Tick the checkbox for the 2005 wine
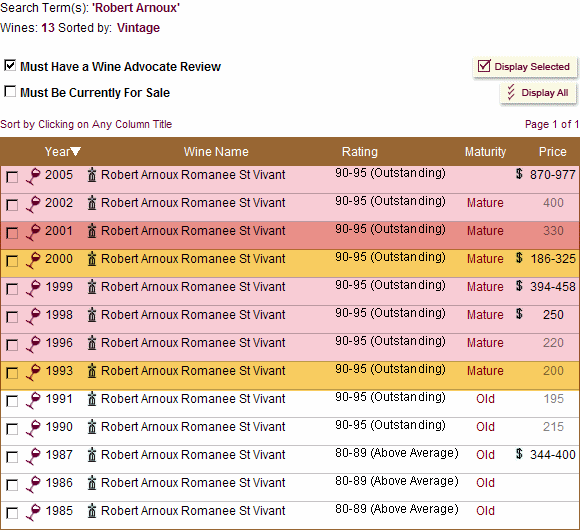Screen dimensions: 580x530 (12, 177)
